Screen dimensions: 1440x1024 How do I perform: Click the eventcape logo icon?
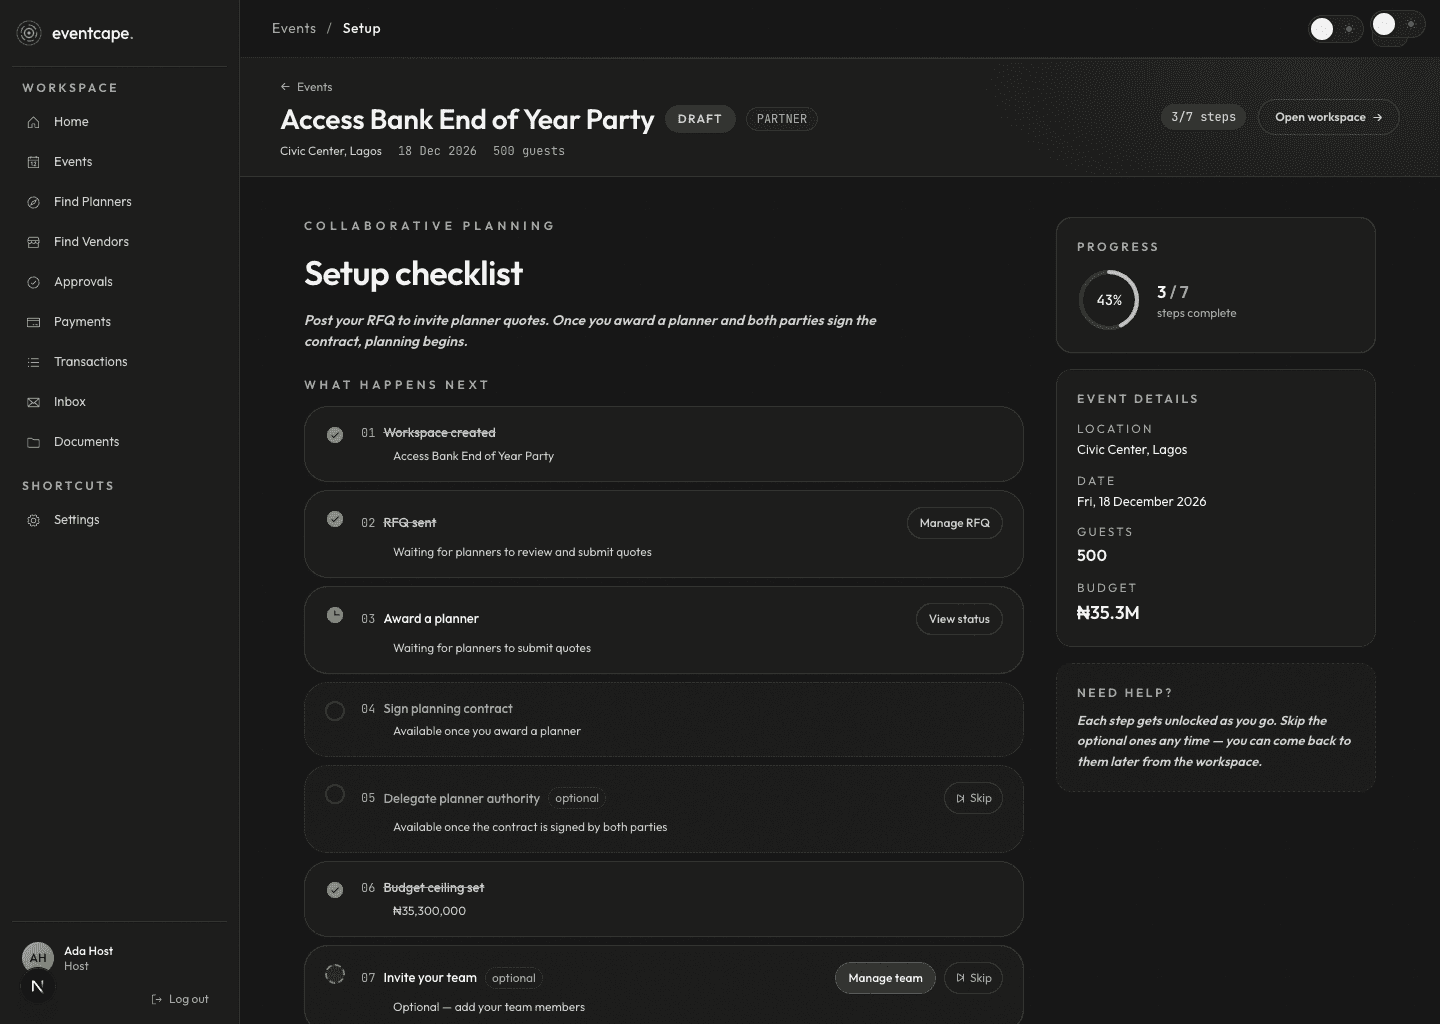click(x=30, y=33)
